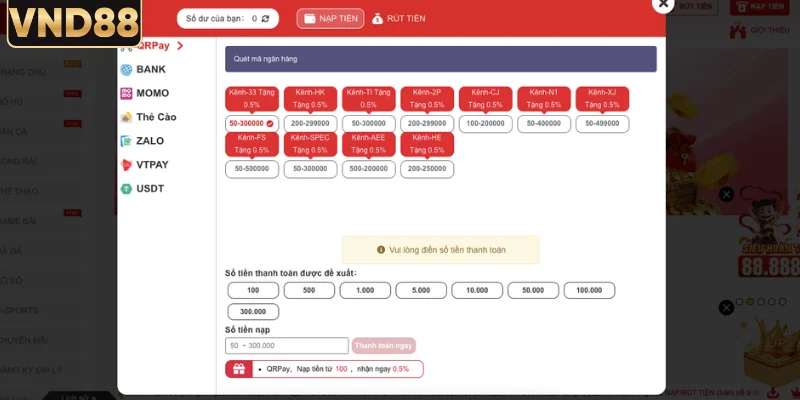
Task: Dismiss the VIP floating banner X circle
Action: 726,308
